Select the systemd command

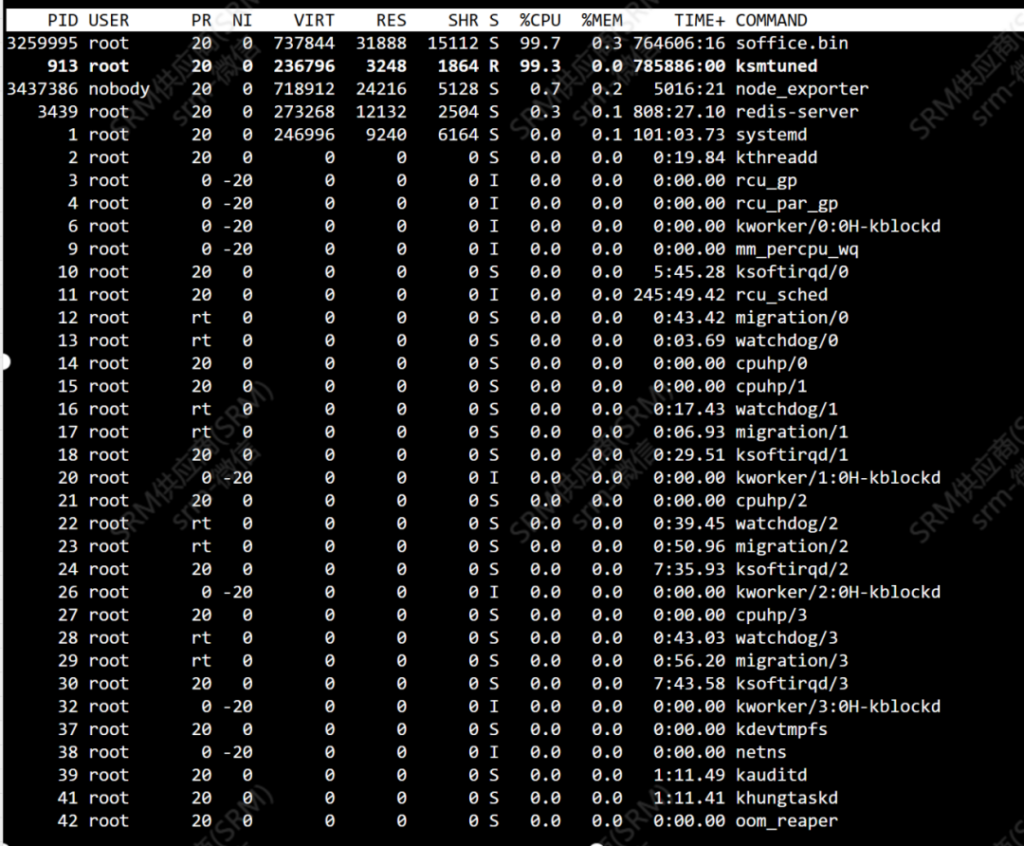tap(771, 135)
